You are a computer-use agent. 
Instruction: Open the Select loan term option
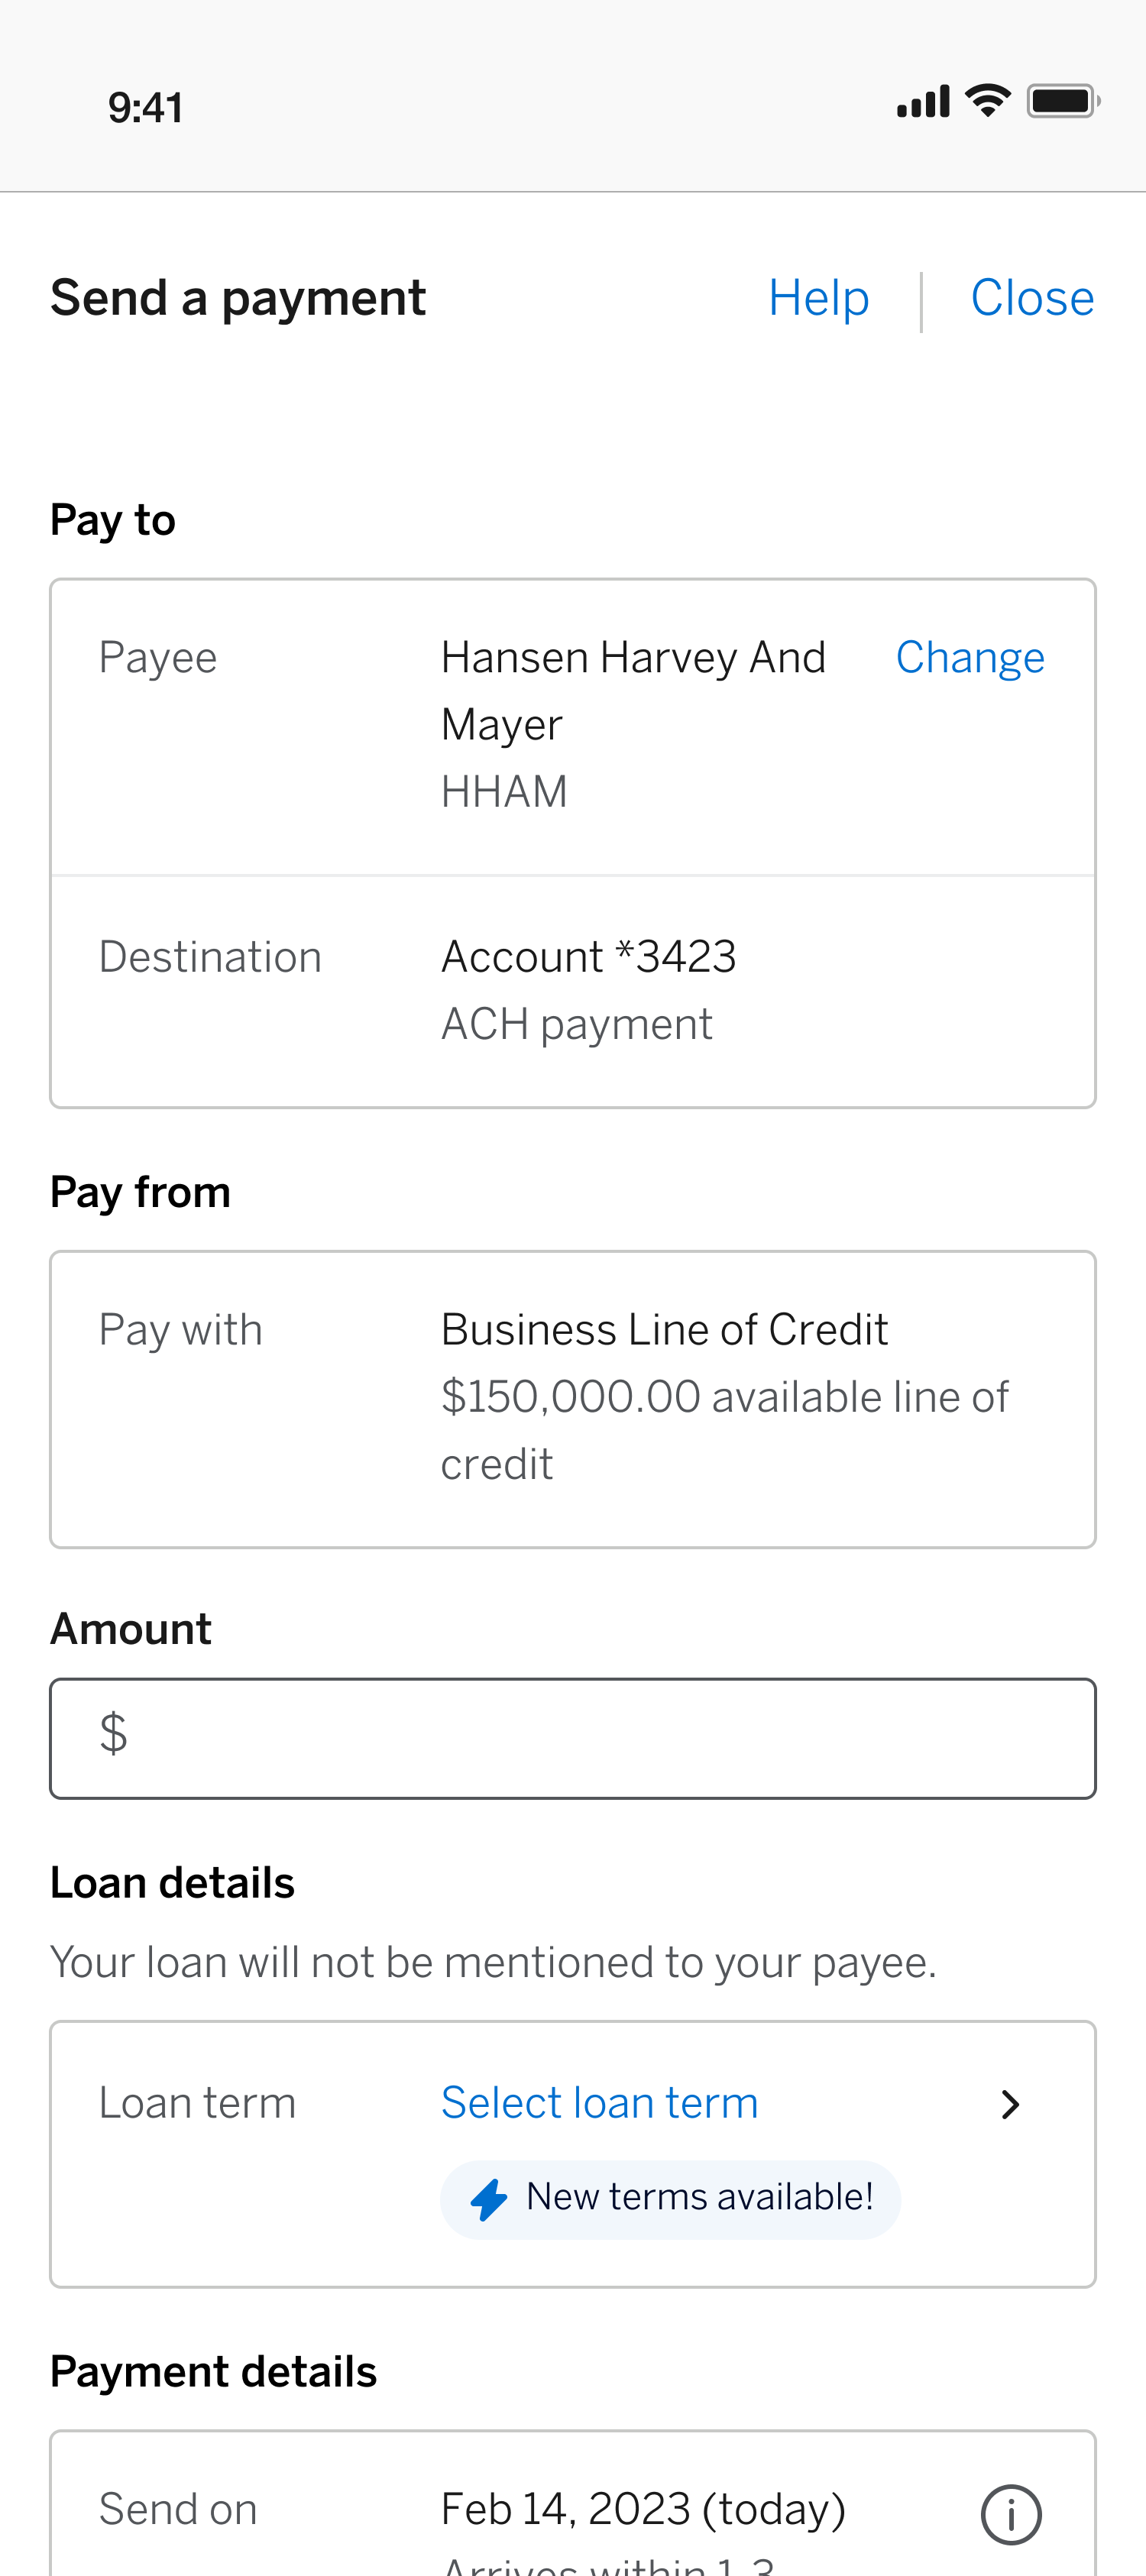[x=599, y=2102]
